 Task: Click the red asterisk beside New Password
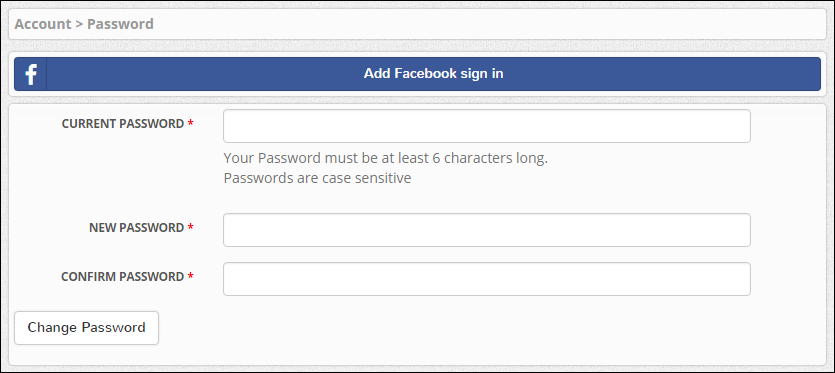pos(190,227)
